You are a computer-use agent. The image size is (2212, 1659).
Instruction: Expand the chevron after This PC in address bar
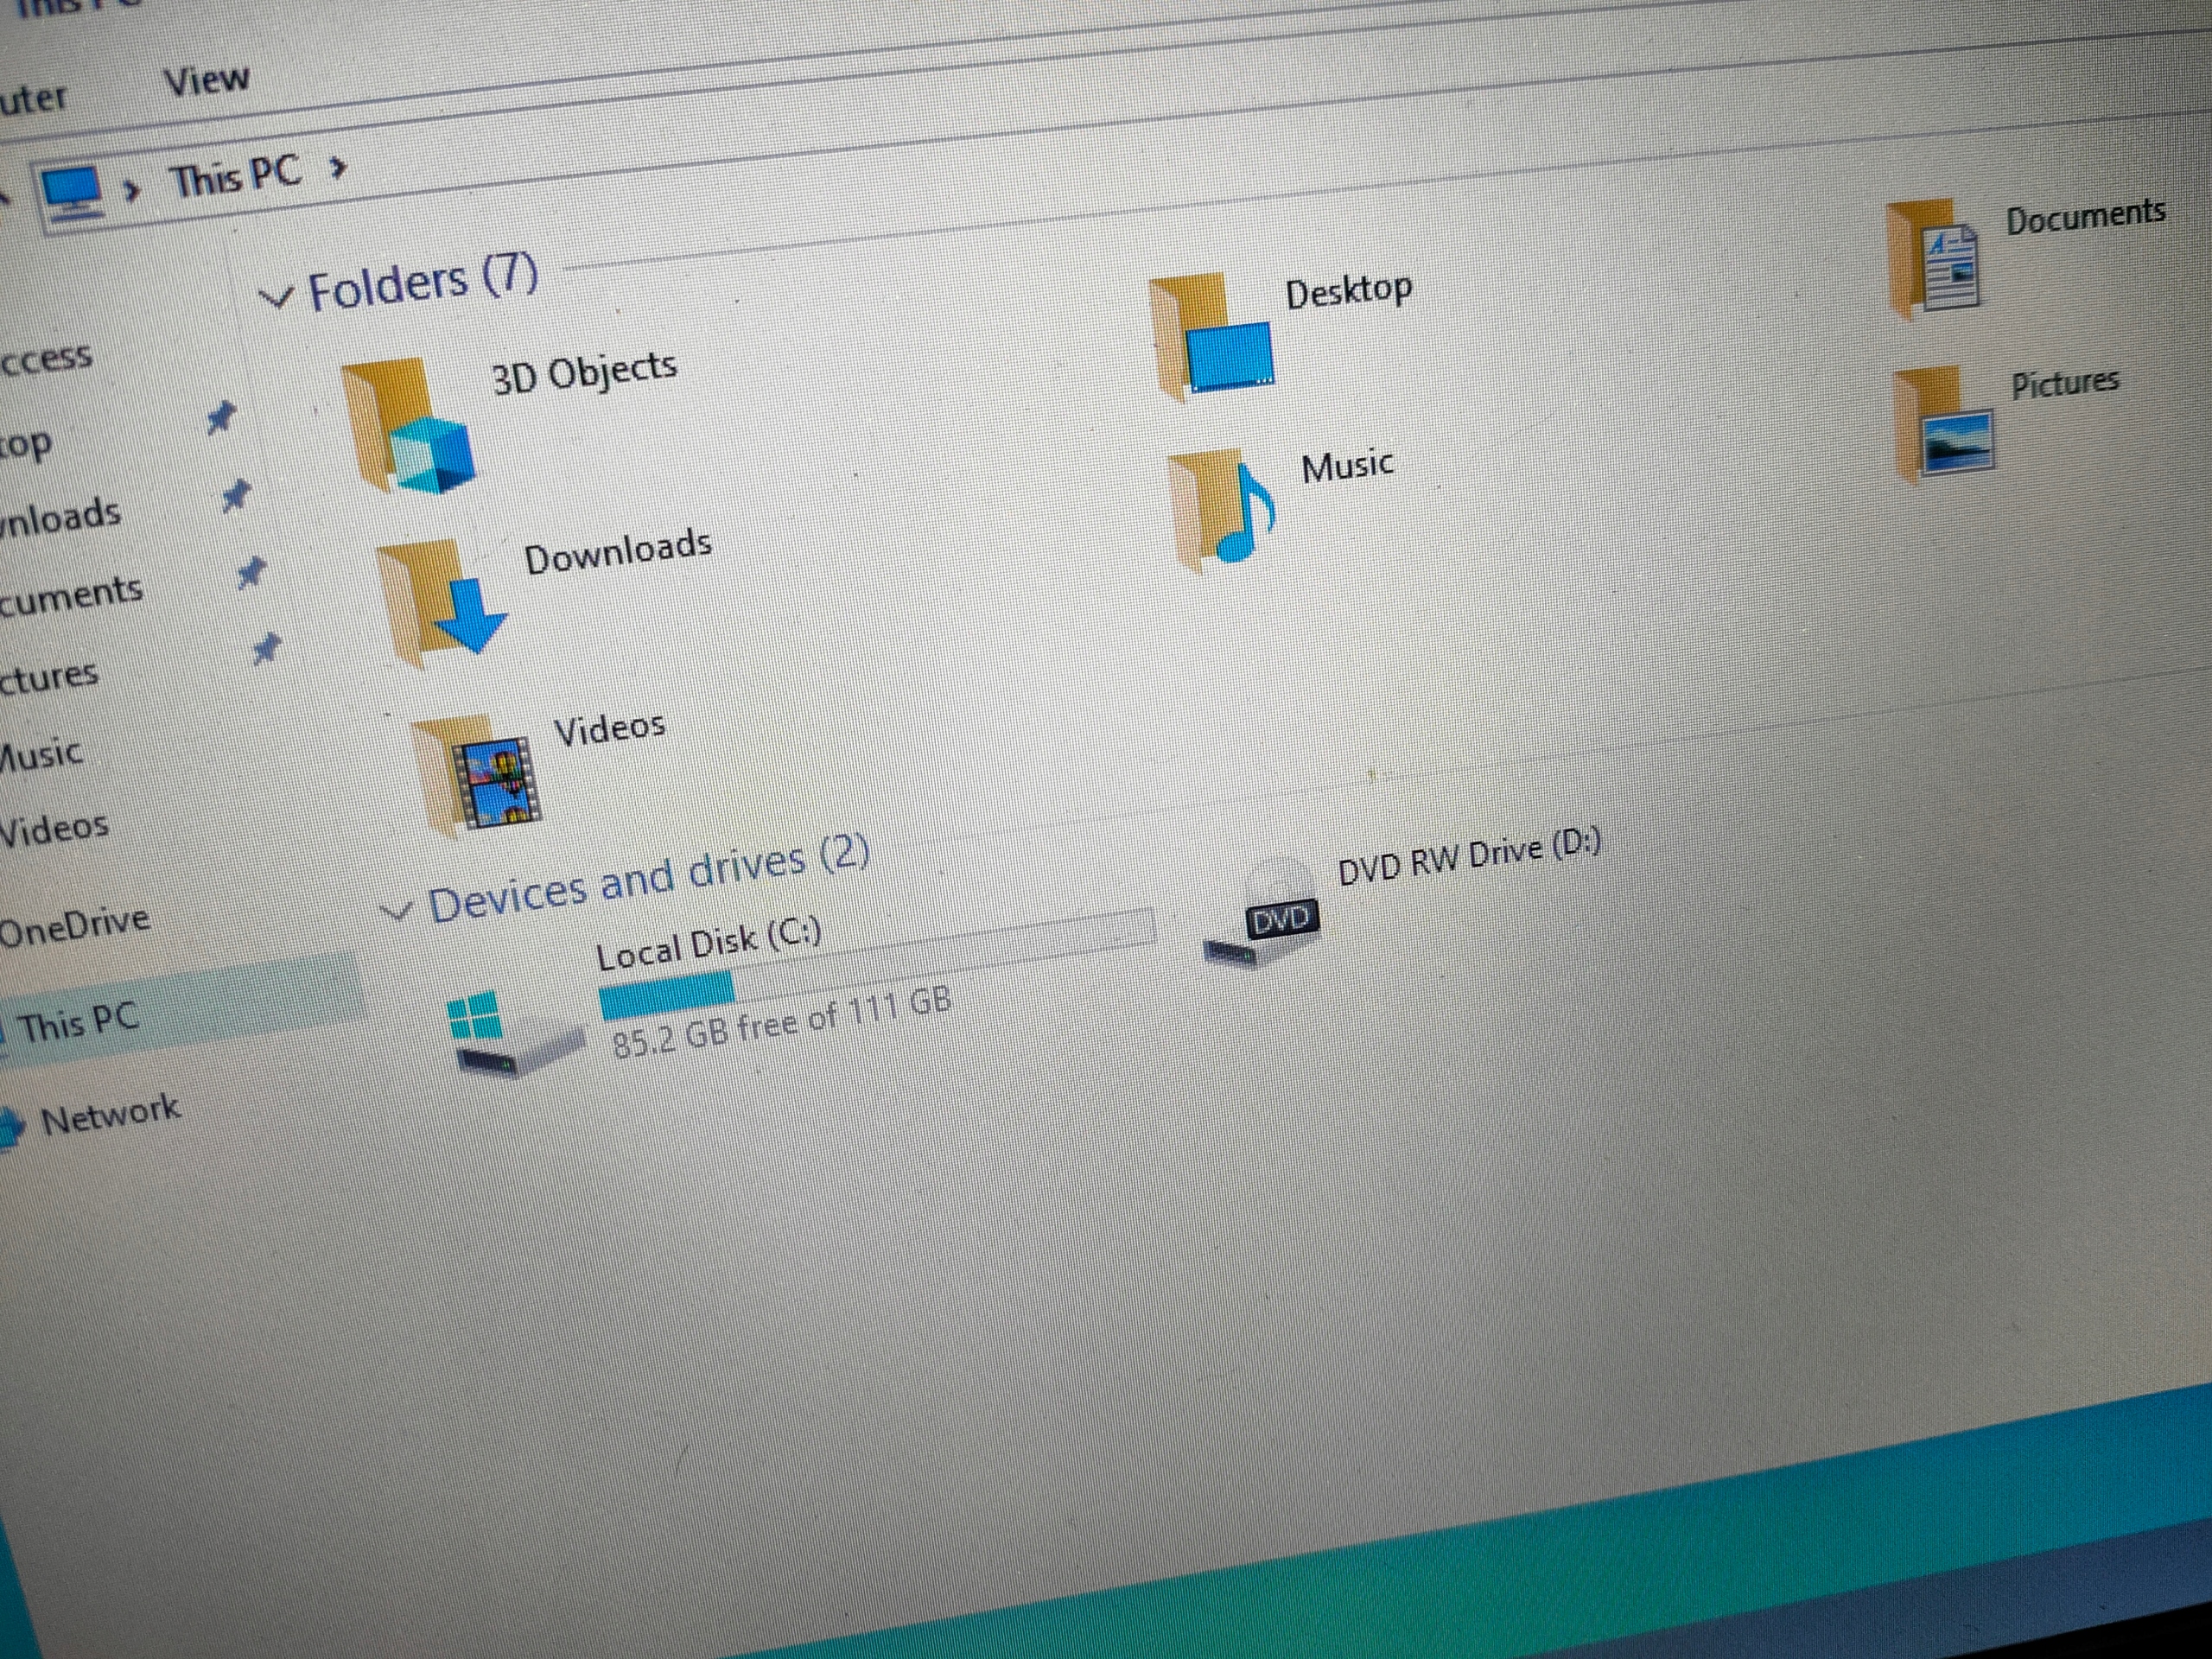[x=338, y=167]
